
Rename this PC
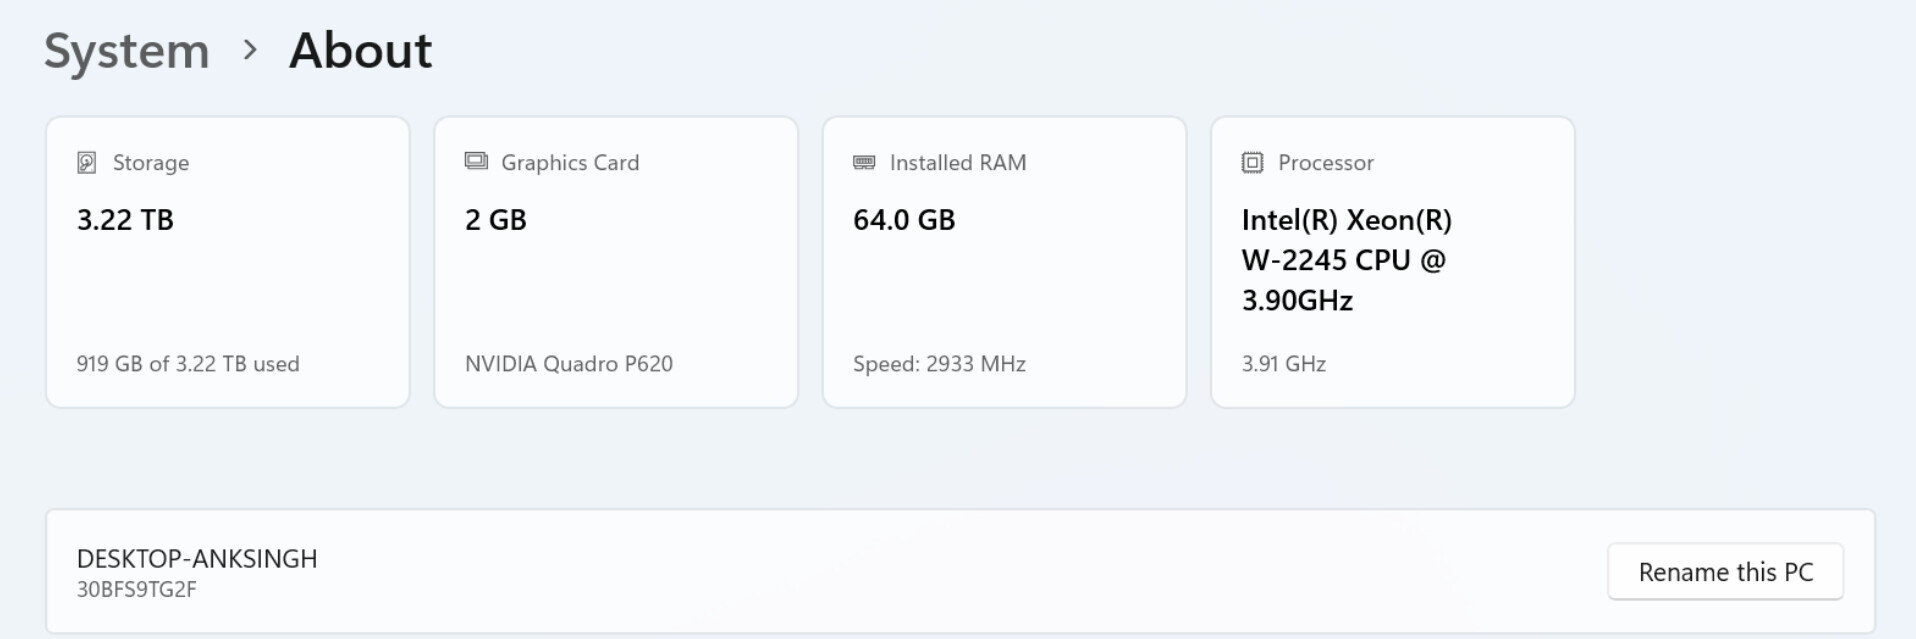pos(1725,572)
